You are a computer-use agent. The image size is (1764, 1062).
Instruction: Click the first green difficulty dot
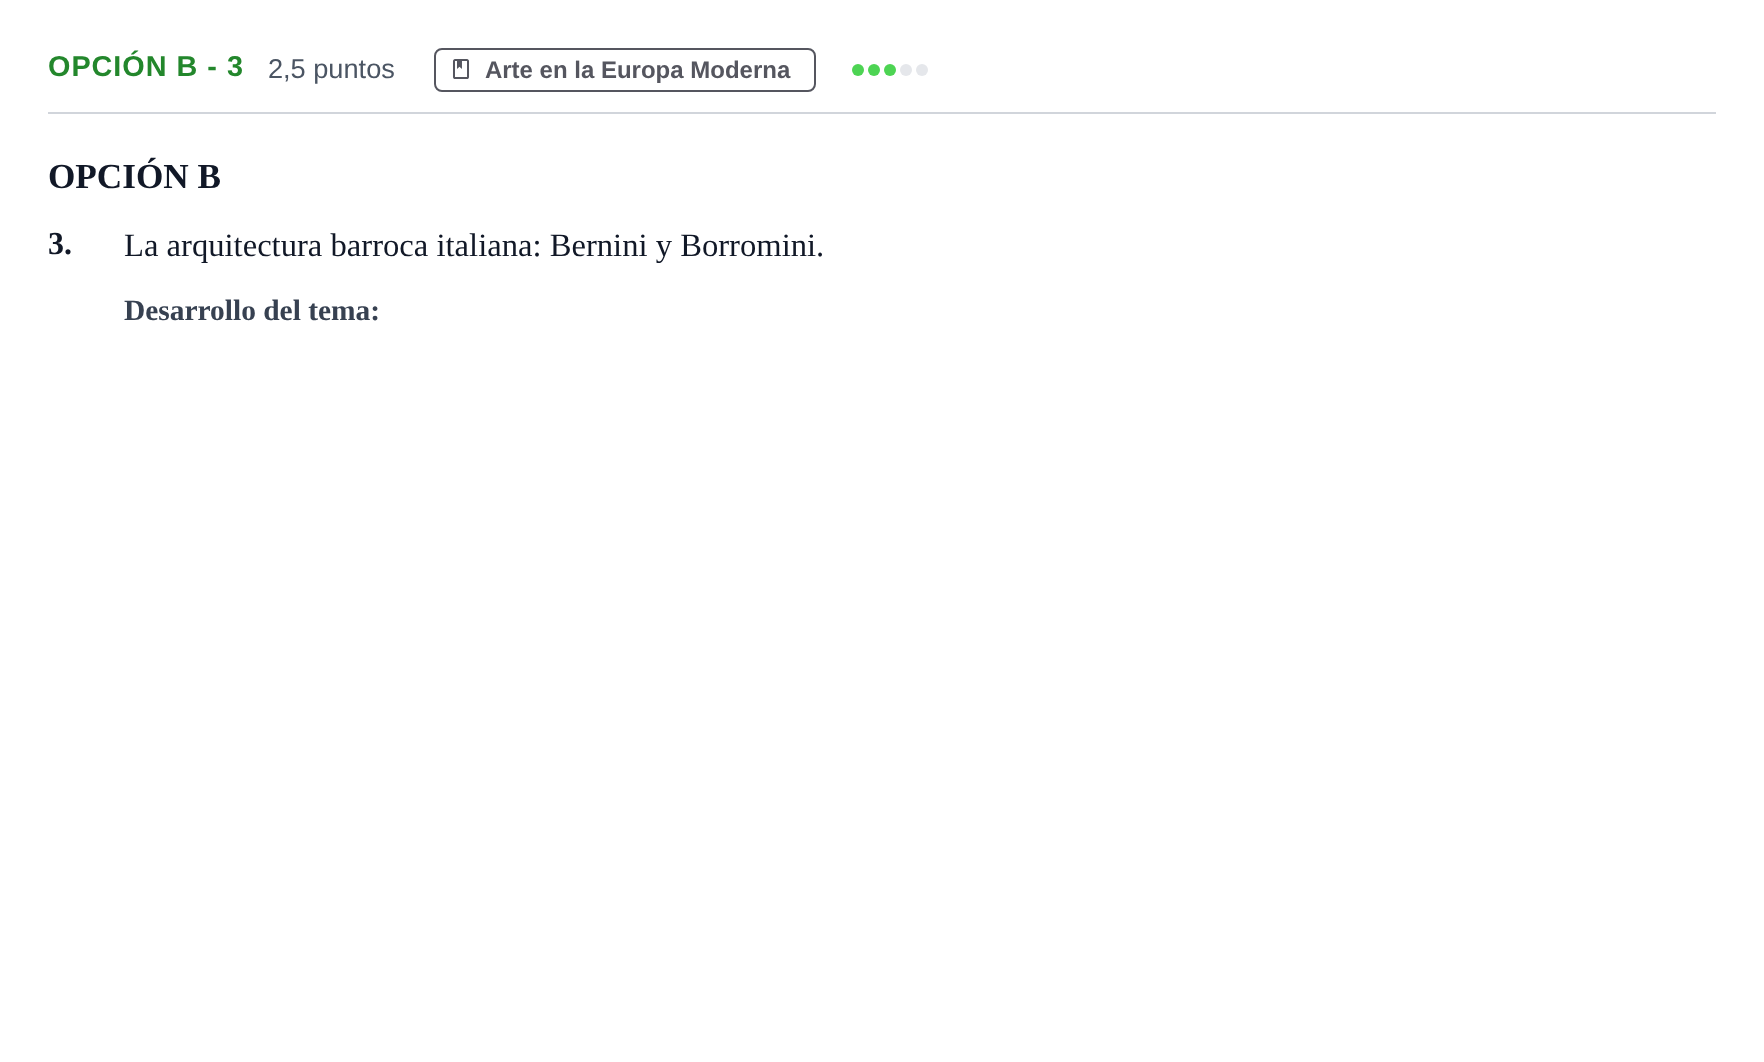click(x=858, y=70)
